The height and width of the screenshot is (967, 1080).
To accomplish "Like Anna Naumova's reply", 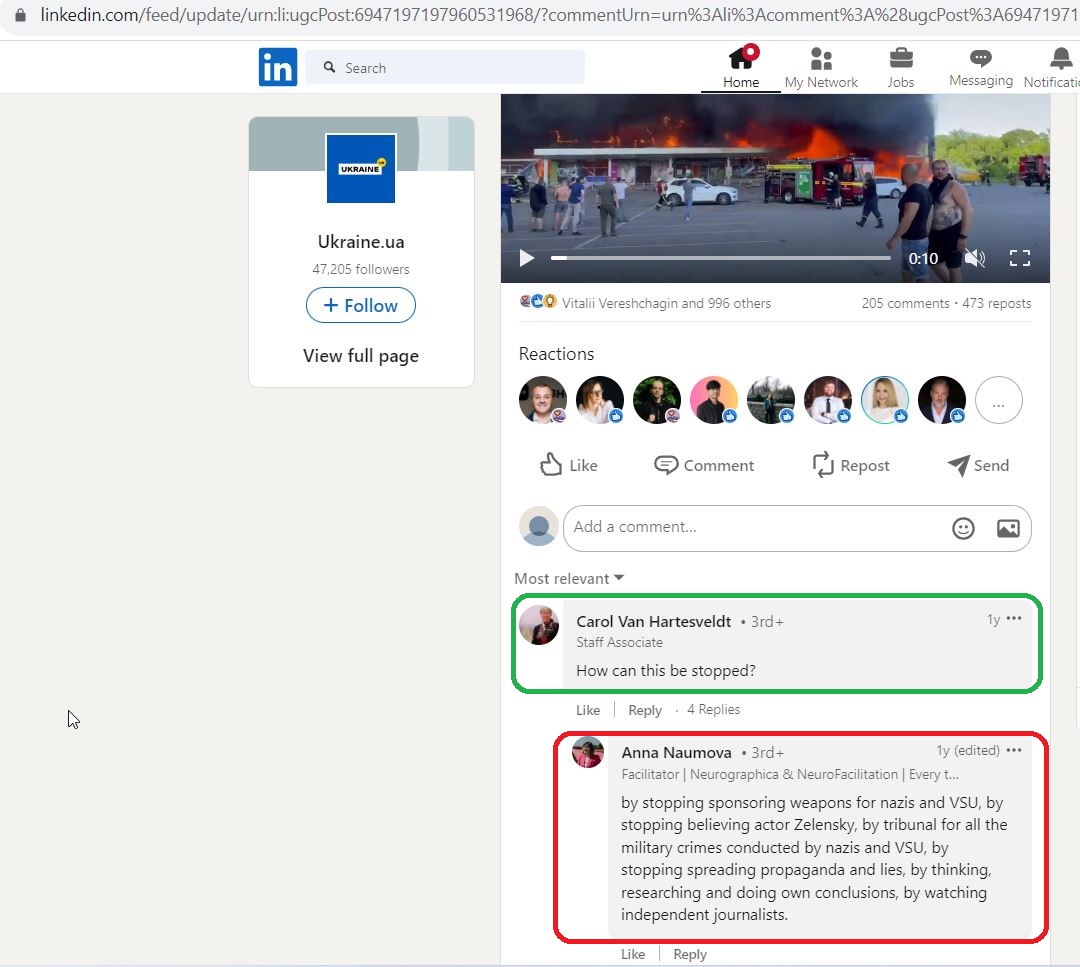I will [633, 955].
